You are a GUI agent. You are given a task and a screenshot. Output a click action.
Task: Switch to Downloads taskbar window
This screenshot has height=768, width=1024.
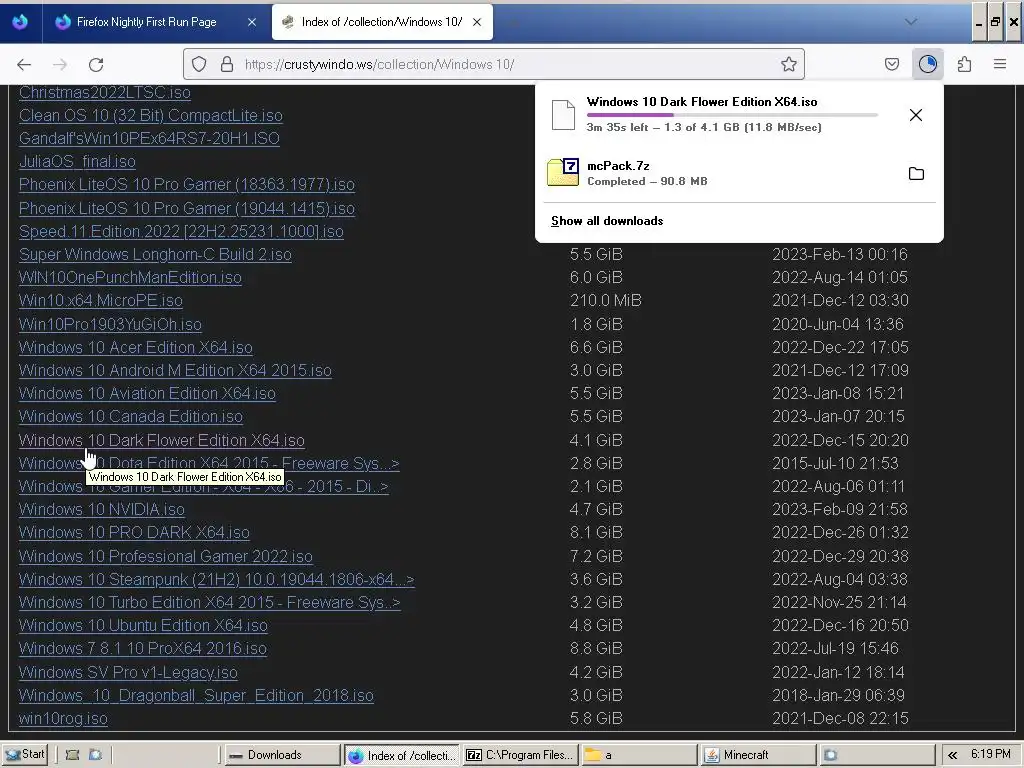(x=283, y=755)
